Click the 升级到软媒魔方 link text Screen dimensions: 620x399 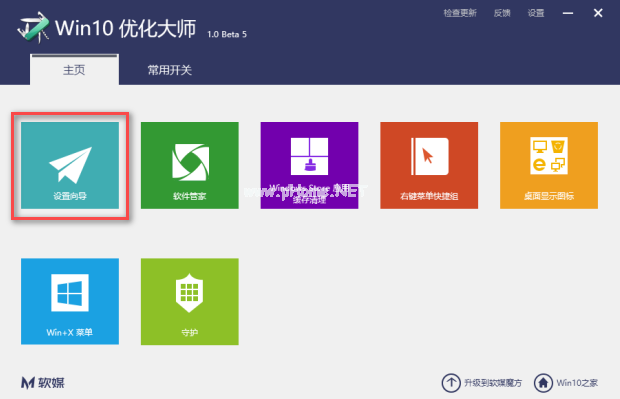pos(493,383)
